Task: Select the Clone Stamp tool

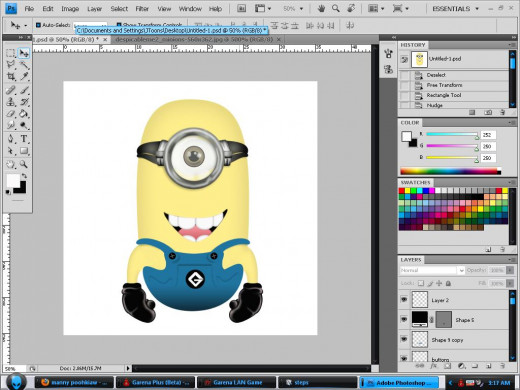Action: (11, 102)
